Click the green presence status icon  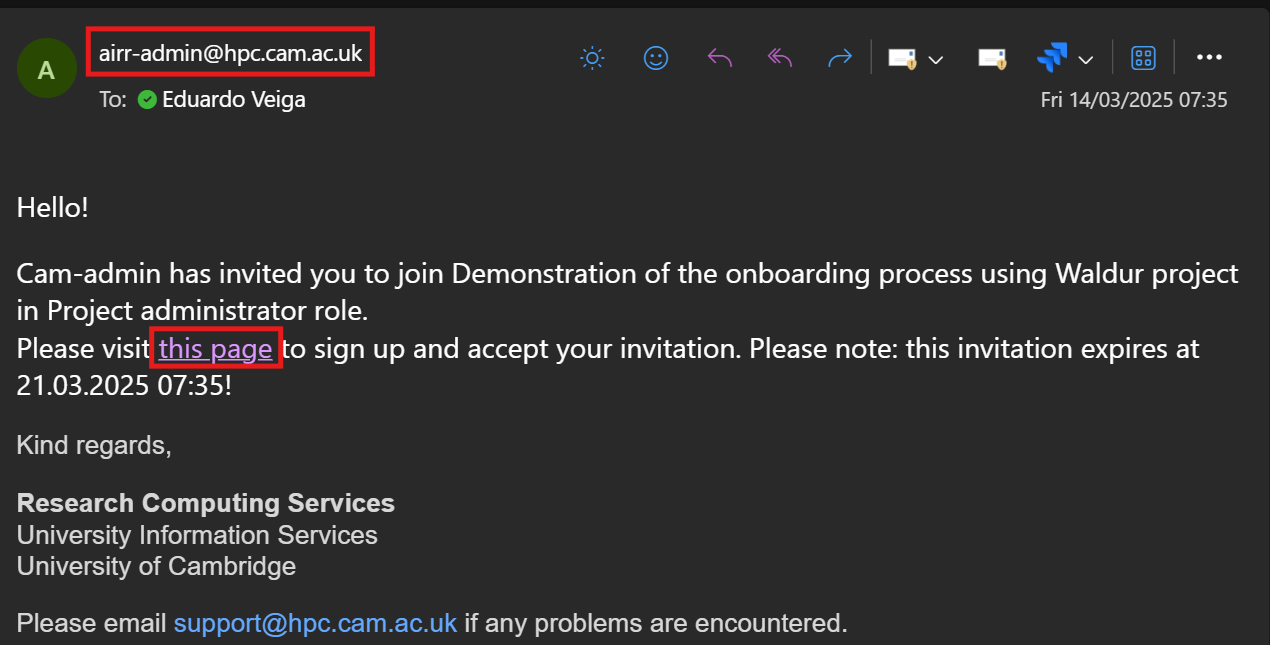(147, 99)
